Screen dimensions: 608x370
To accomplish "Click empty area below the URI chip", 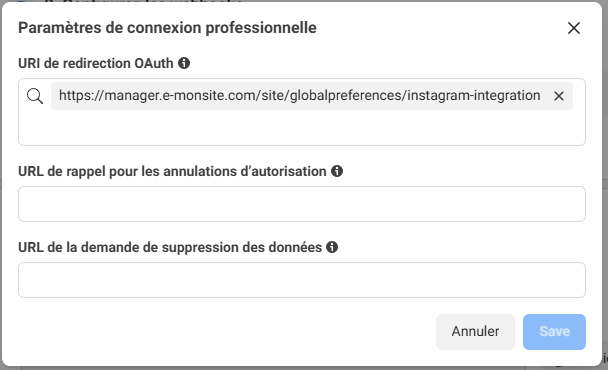I will point(302,128).
